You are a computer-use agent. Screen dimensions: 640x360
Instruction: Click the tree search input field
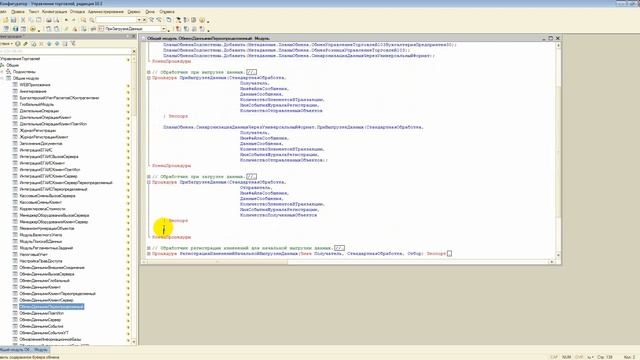click(x=65, y=51)
